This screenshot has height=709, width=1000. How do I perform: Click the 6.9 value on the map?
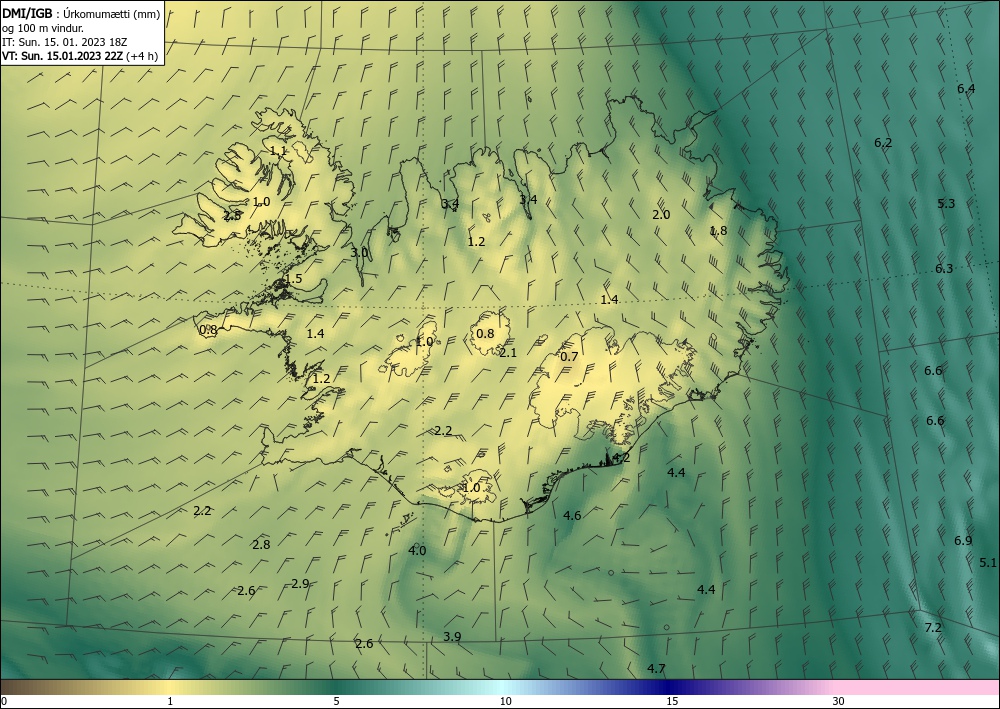963,541
